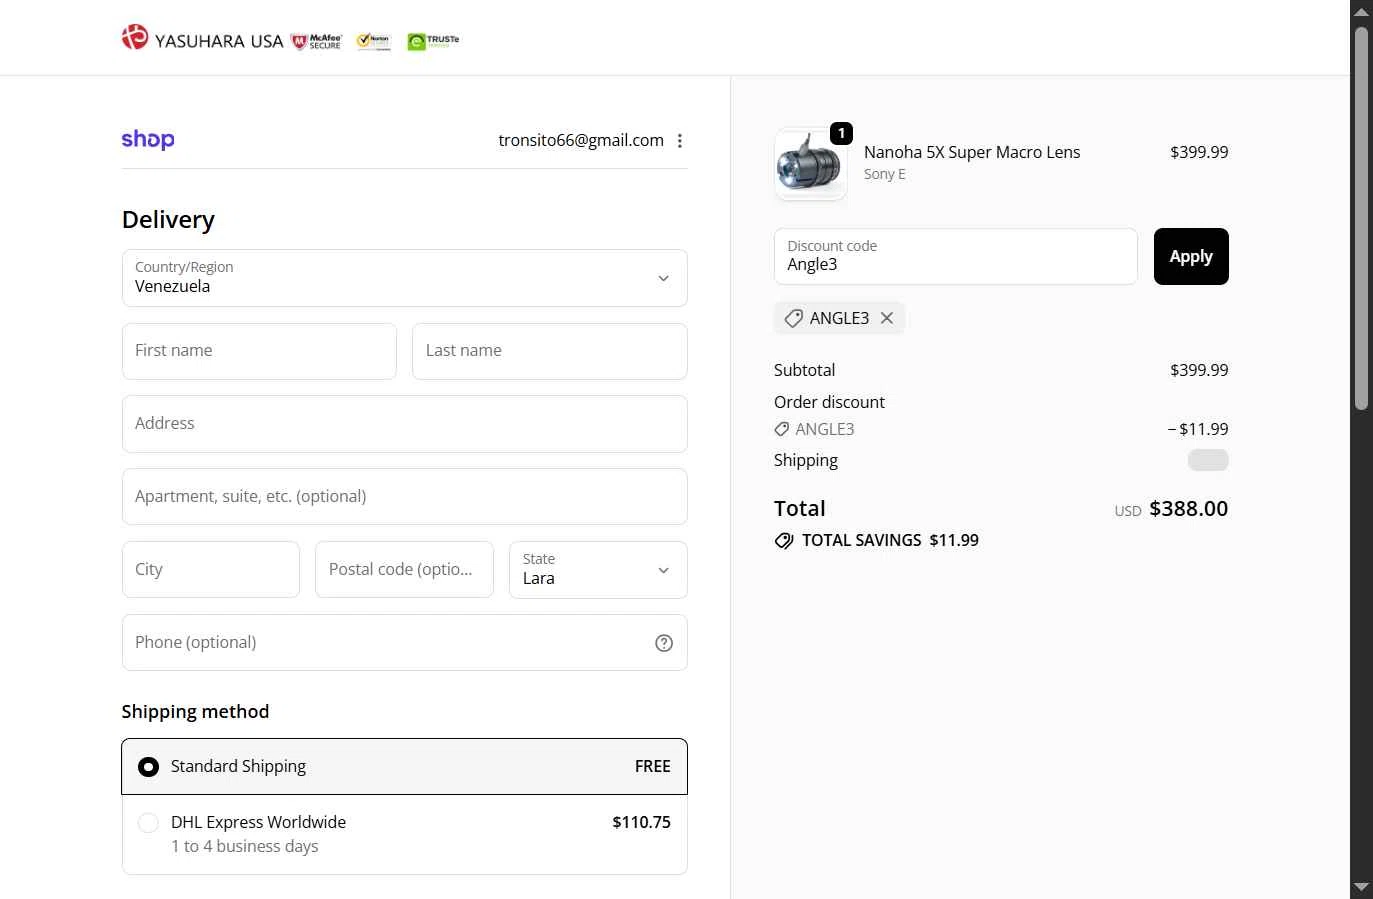Open the Country/Region dropdown
The width and height of the screenshot is (1373, 899).
pyautogui.click(x=405, y=278)
